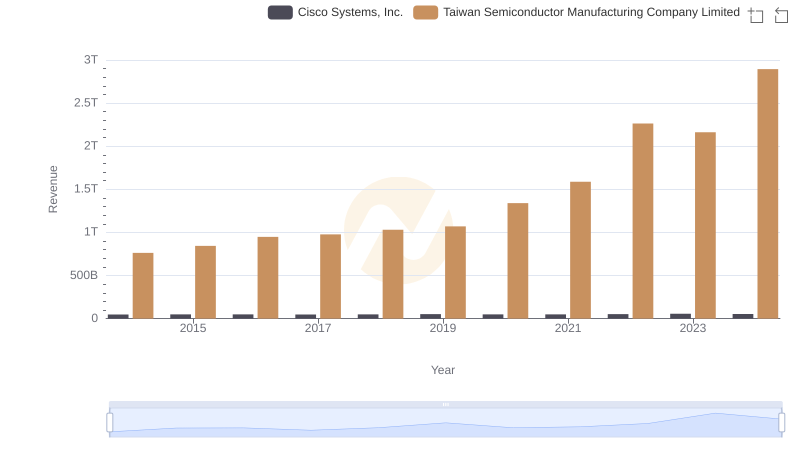Click the range slider top bar grip
This screenshot has width=800, height=461.
(446, 404)
